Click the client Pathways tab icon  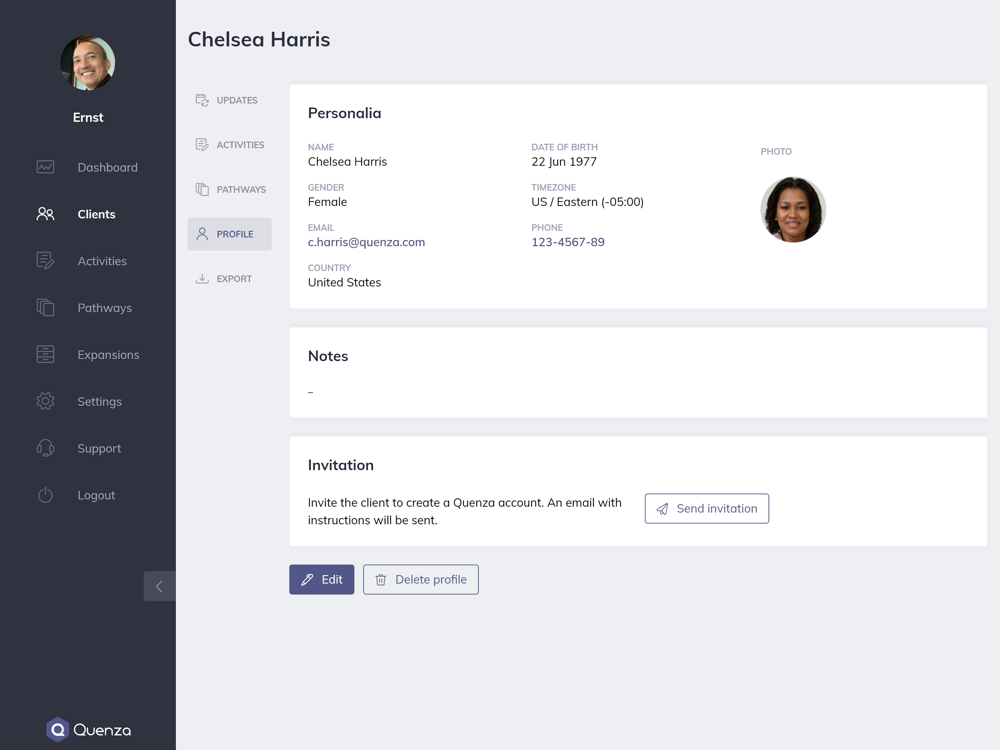tap(202, 189)
